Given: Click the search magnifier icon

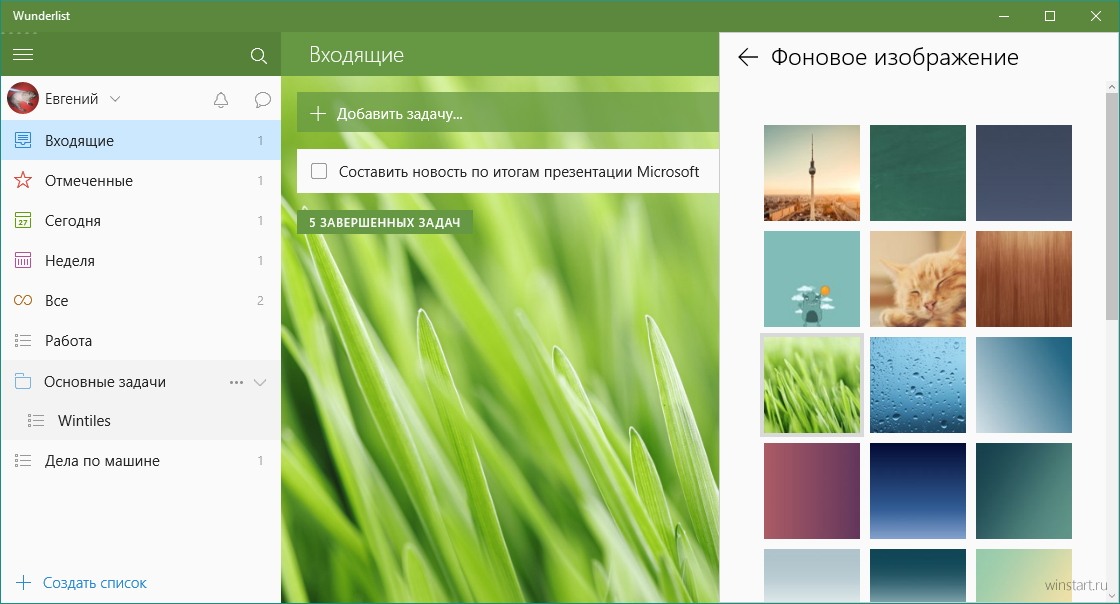Looking at the screenshot, I should click(259, 56).
